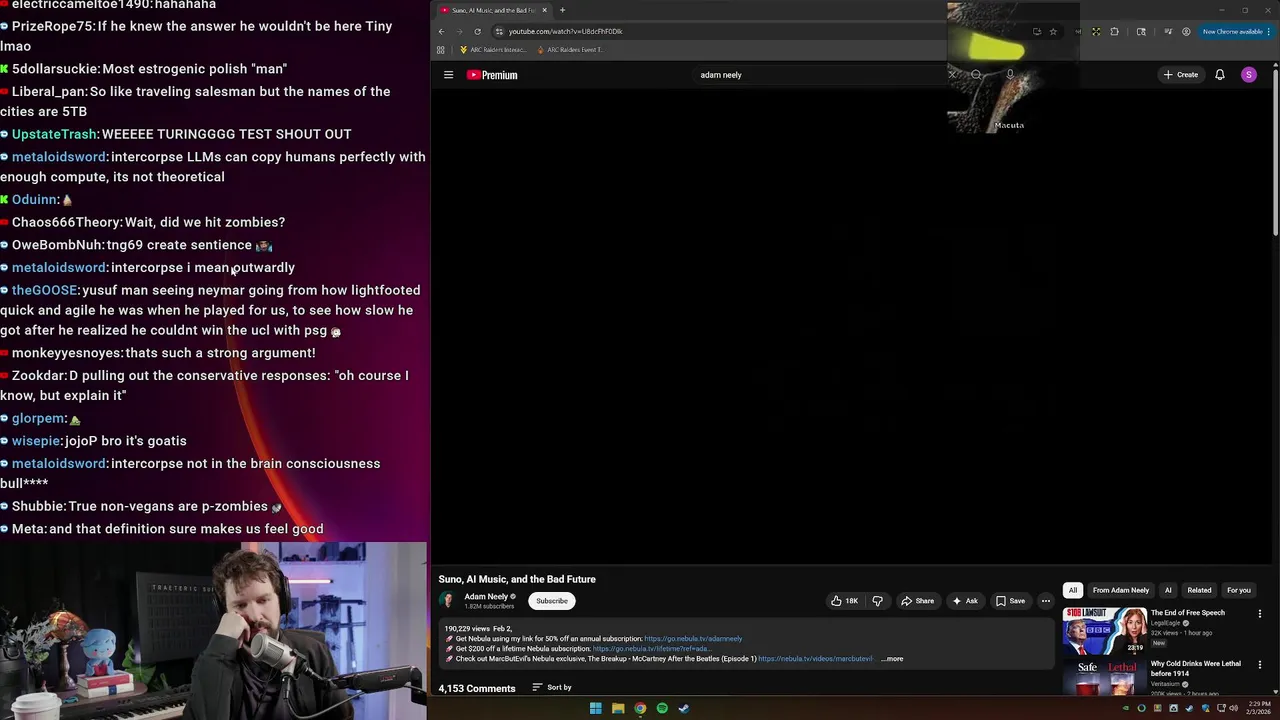This screenshot has width=1280, height=720.
Task: Open a new Chrome tab
Action: coord(562,10)
